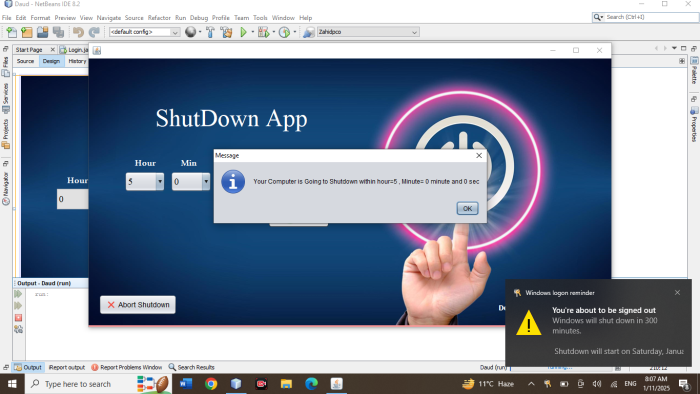700x394 pixels.
Task: Click the Build Project hammer icon
Action: coord(210,32)
